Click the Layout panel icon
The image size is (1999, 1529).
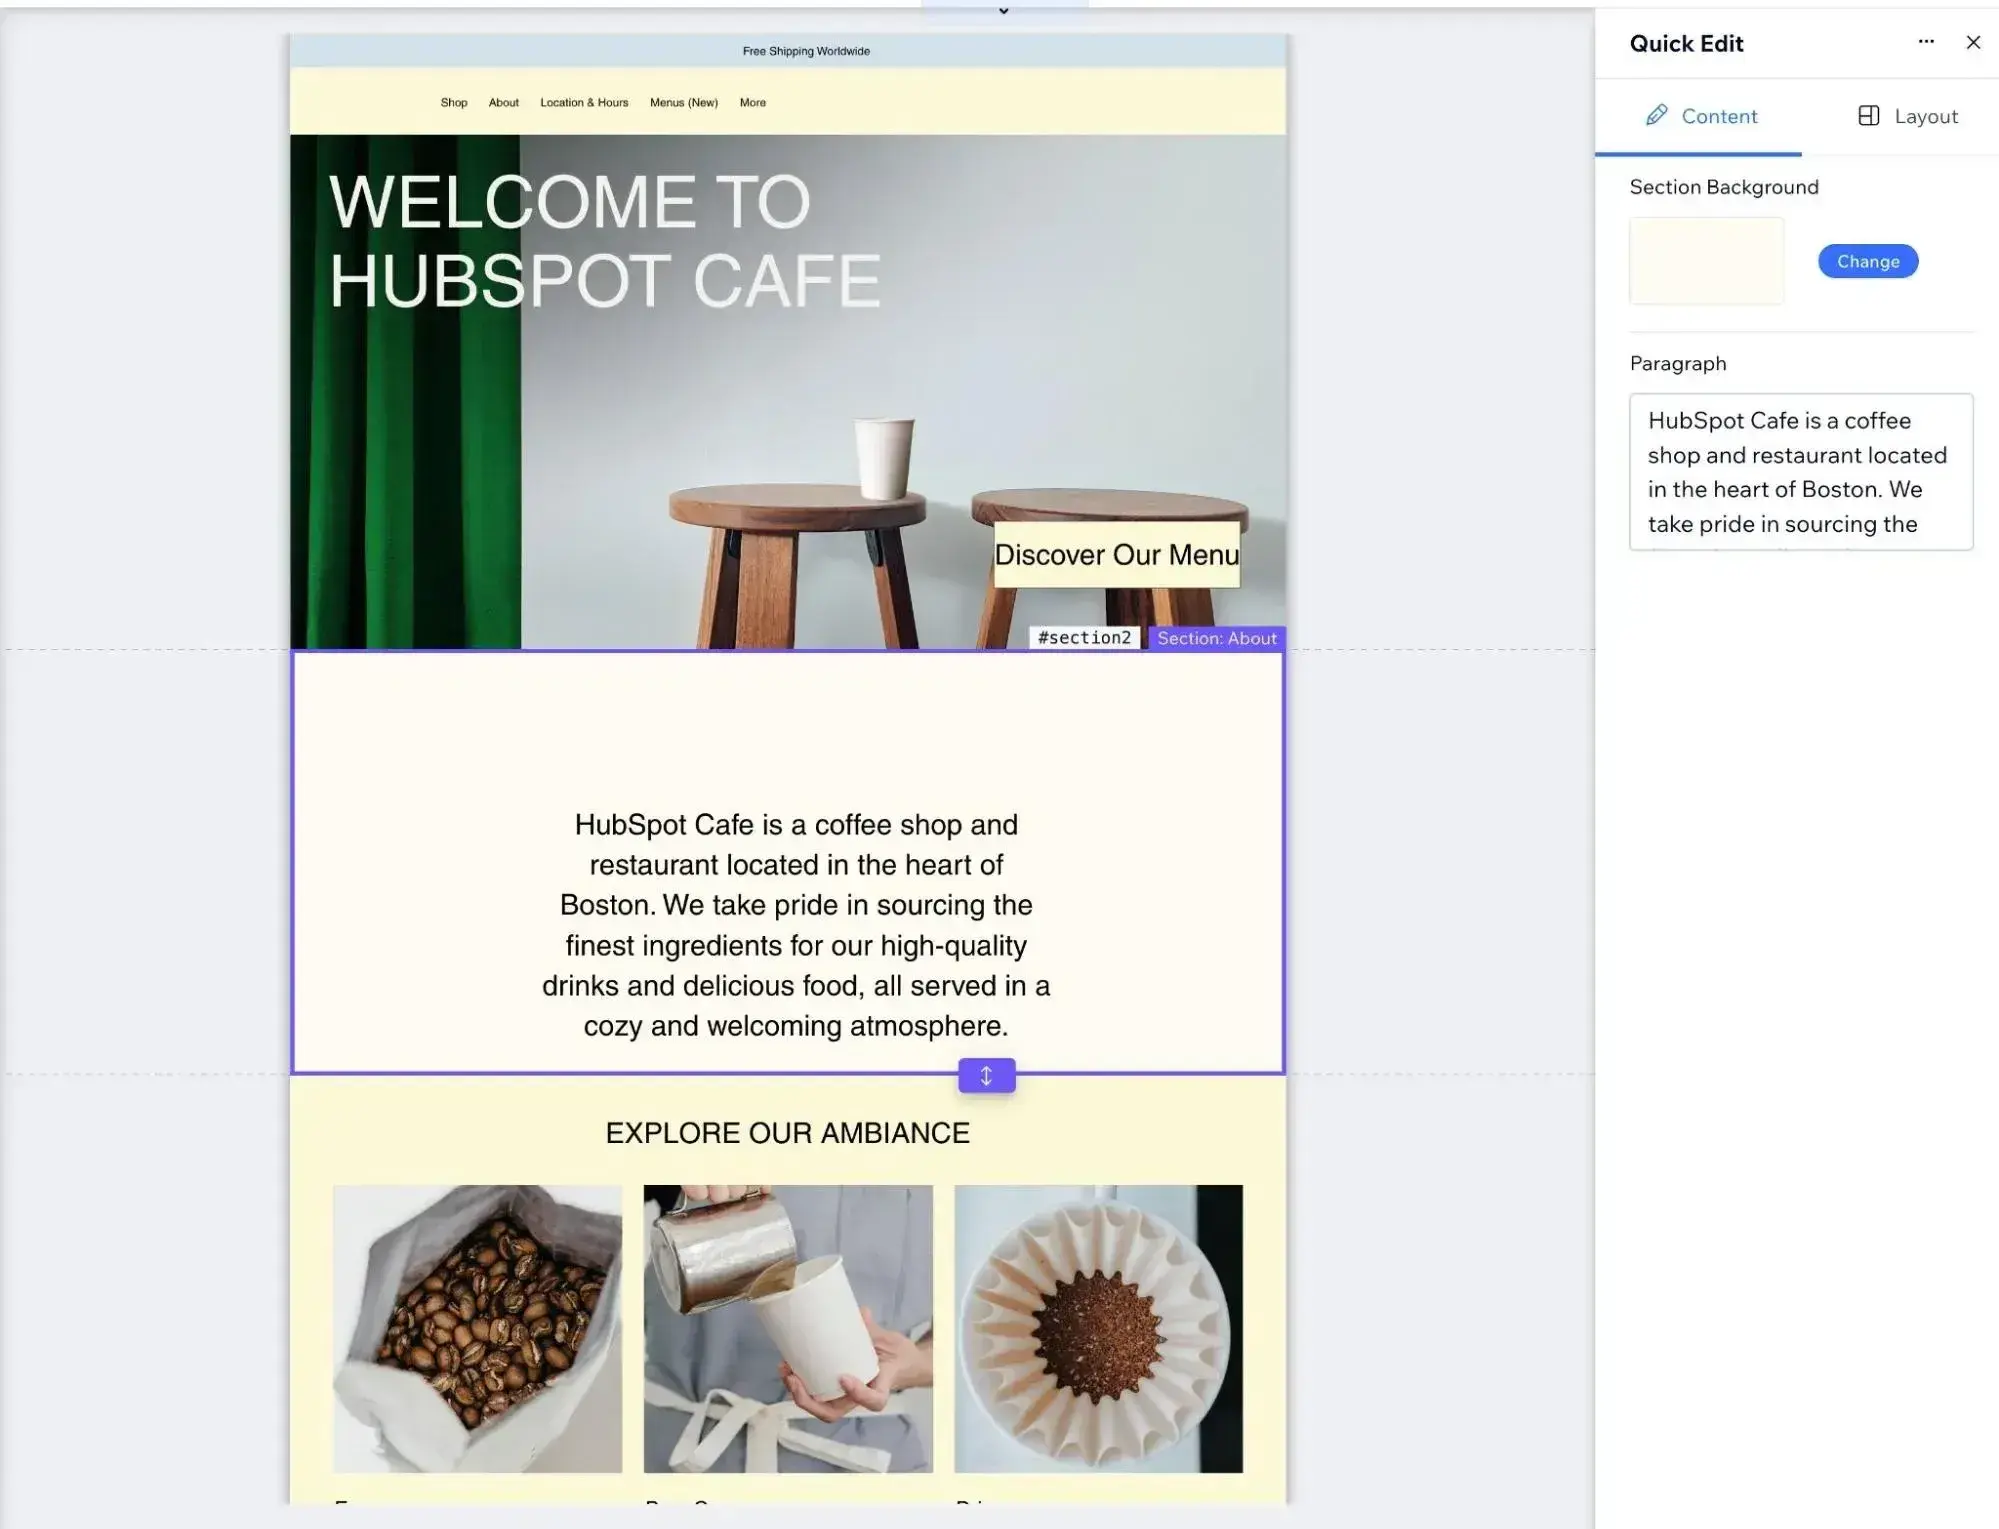tap(1868, 115)
